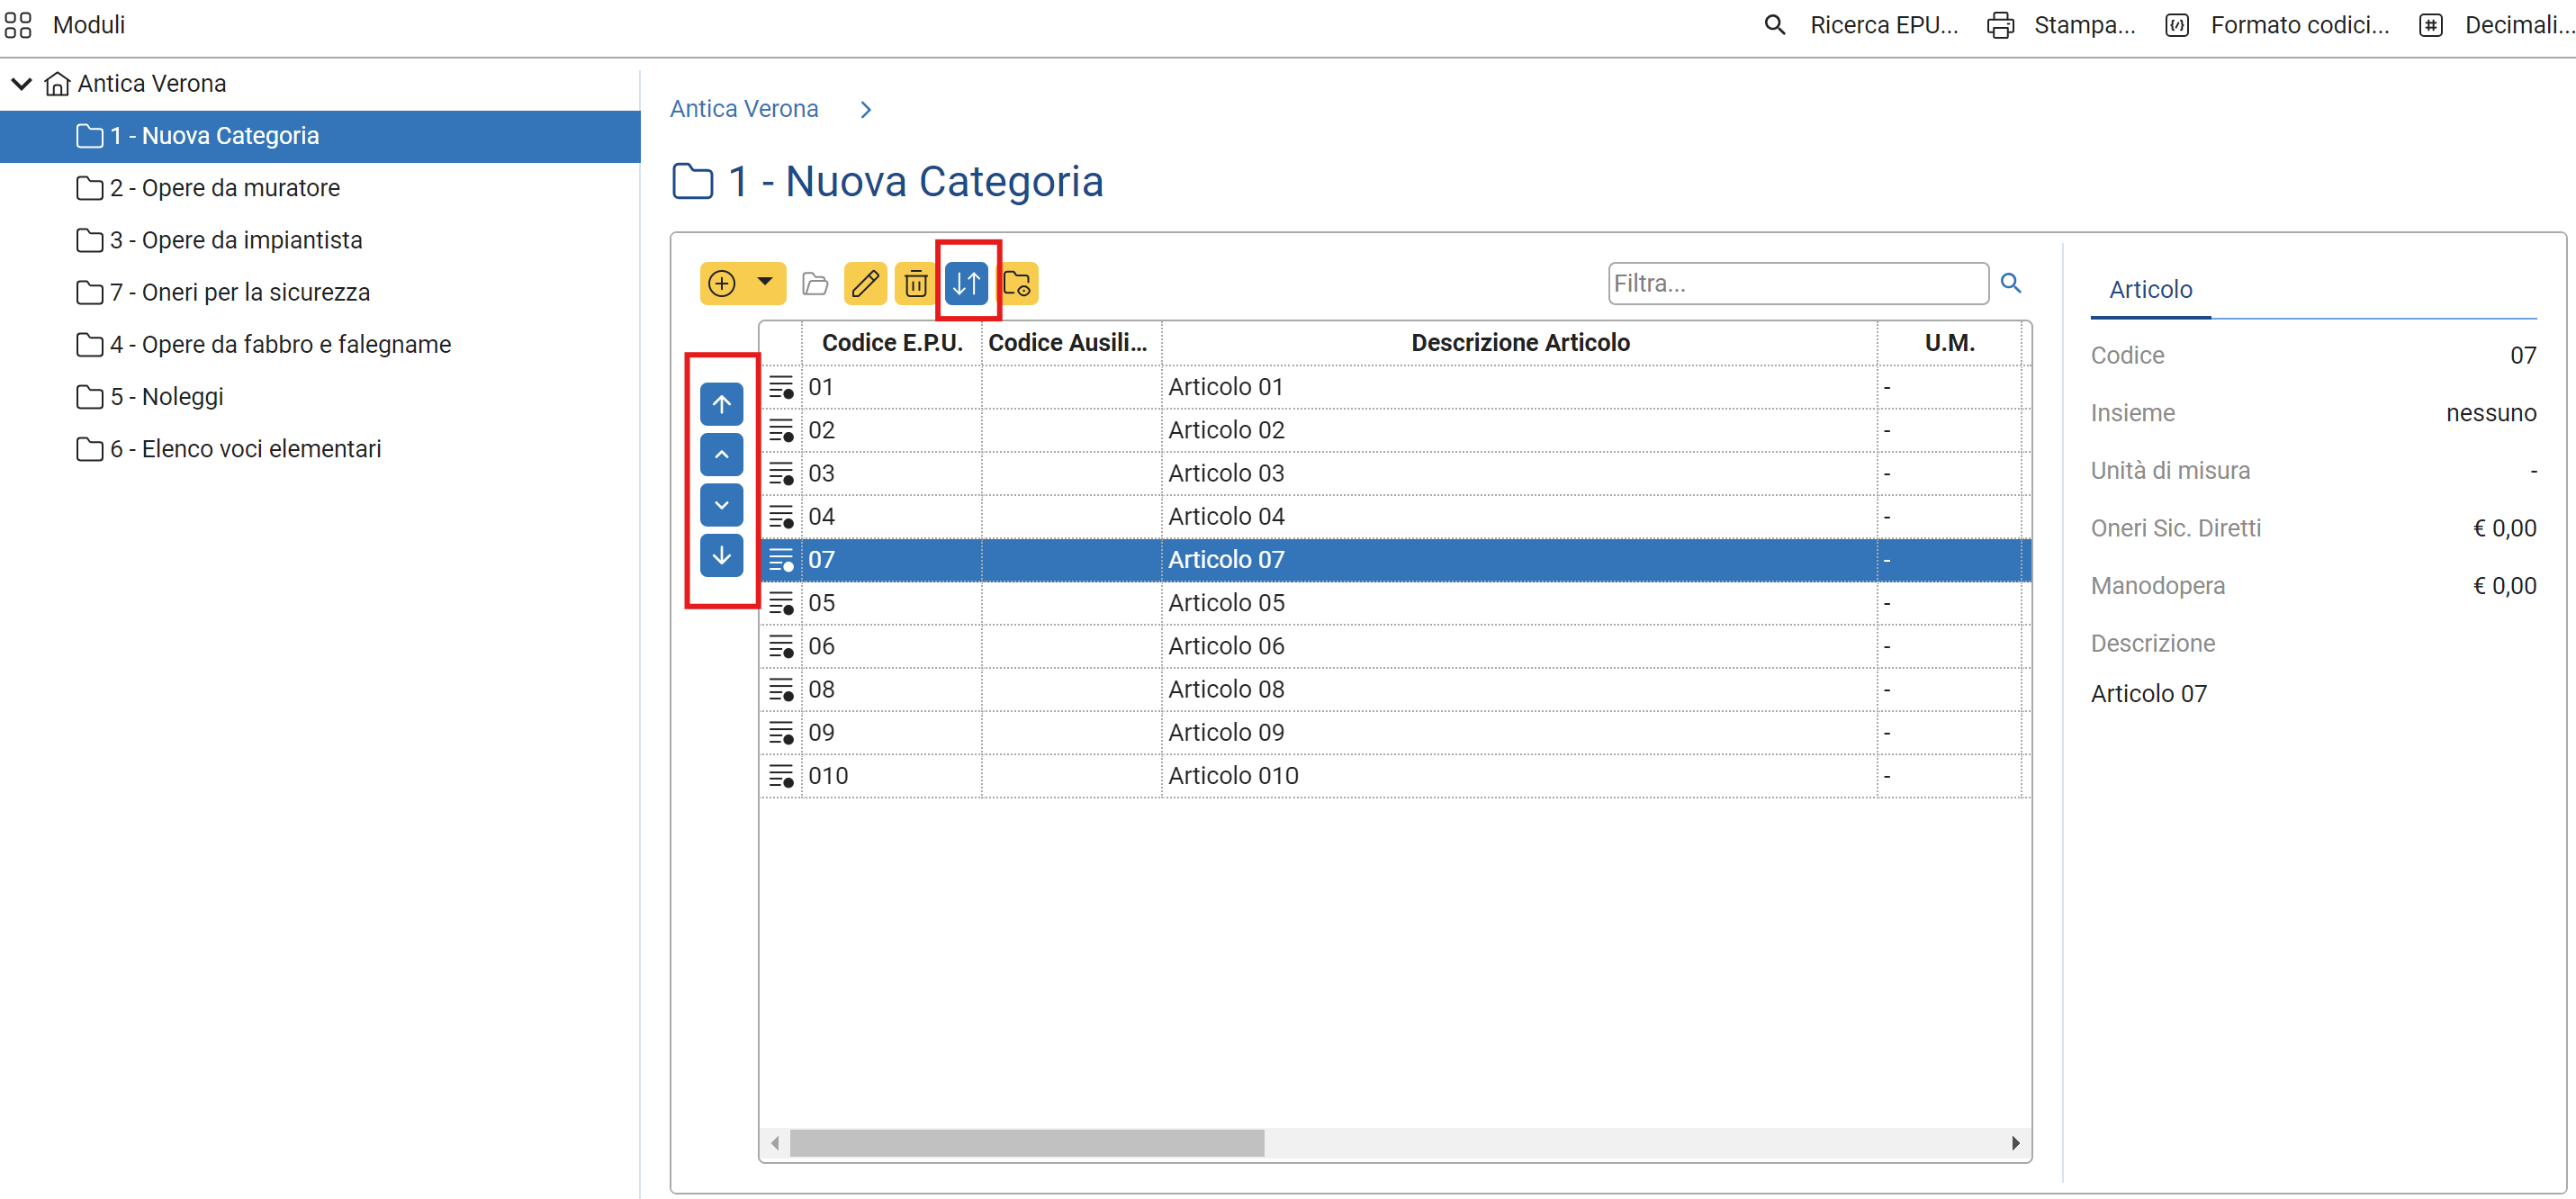This screenshot has height=1199, width=2576.
Task: Move selected article down one position
Action: [x=721, y=505]
